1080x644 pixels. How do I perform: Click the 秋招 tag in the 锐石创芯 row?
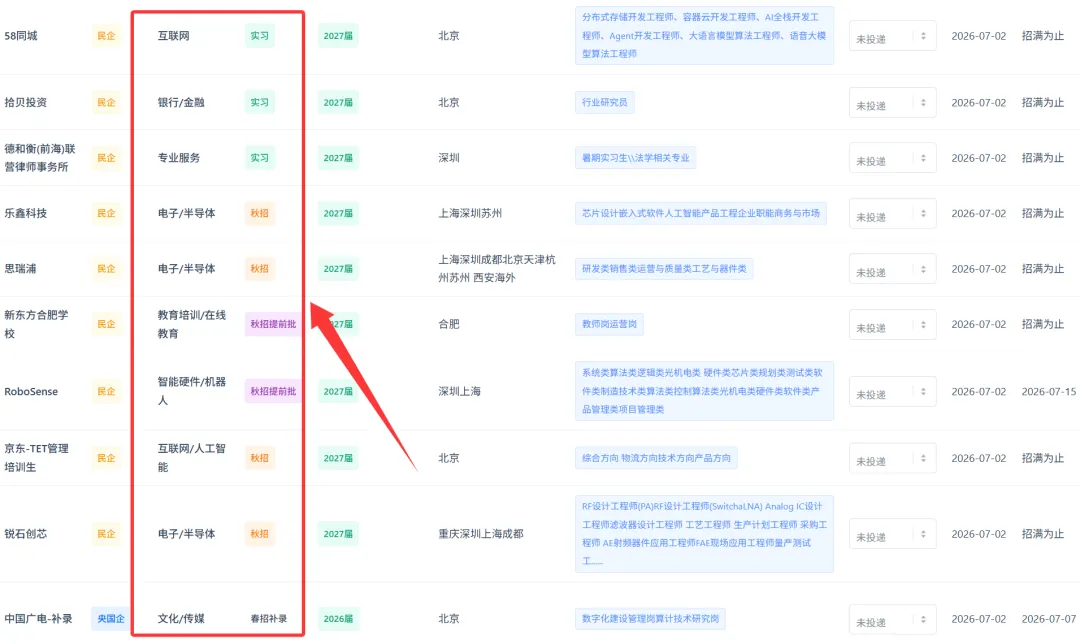coord(260,534)
